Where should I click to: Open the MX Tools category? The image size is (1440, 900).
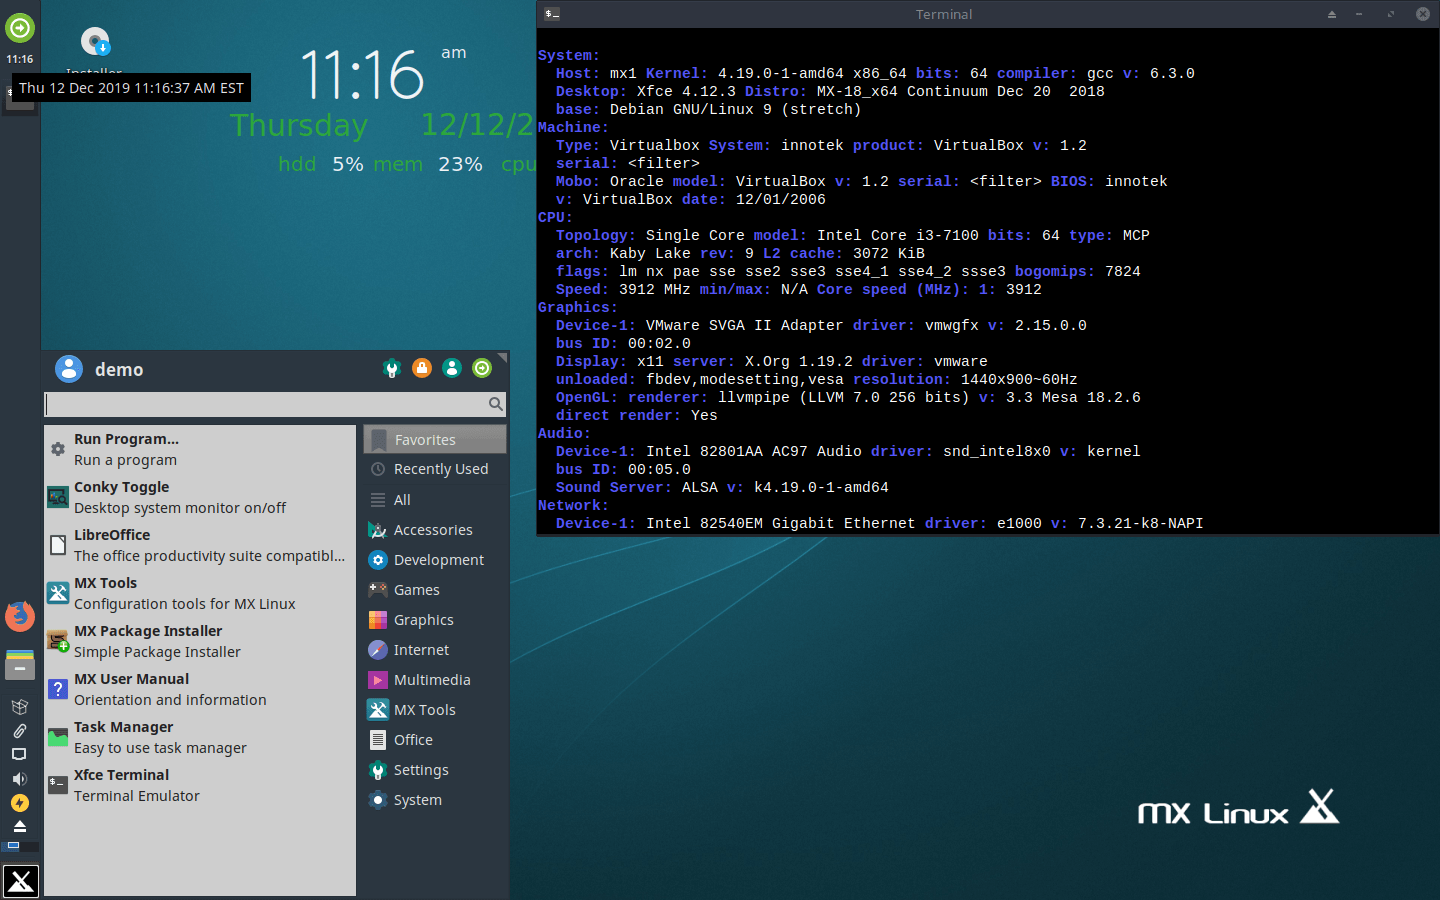click(435, 710)
